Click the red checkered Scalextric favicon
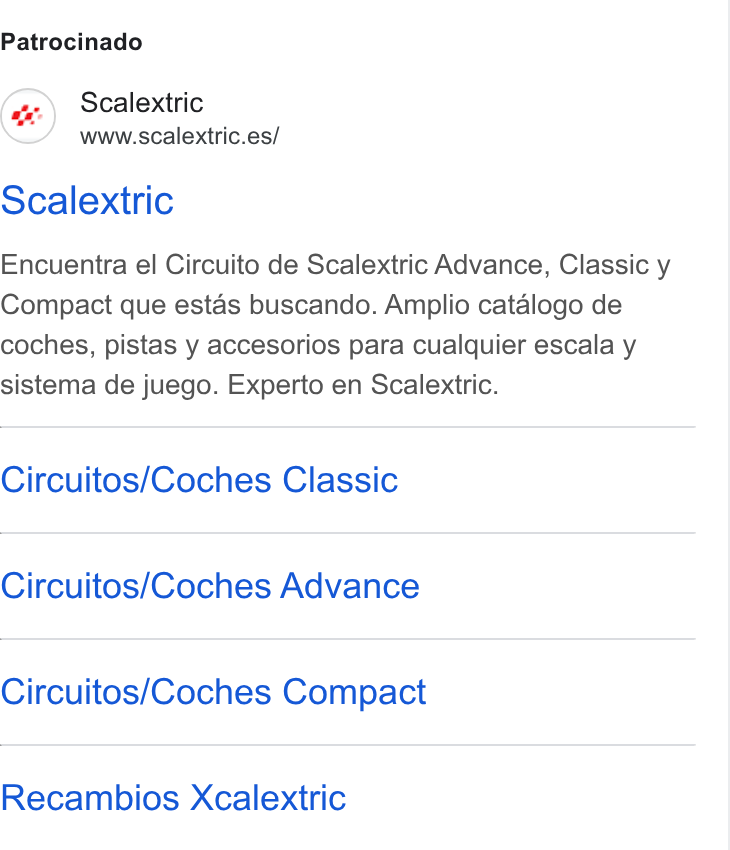Screen dimensions: 730x850 pyautogui.click(x=28, y=116)
